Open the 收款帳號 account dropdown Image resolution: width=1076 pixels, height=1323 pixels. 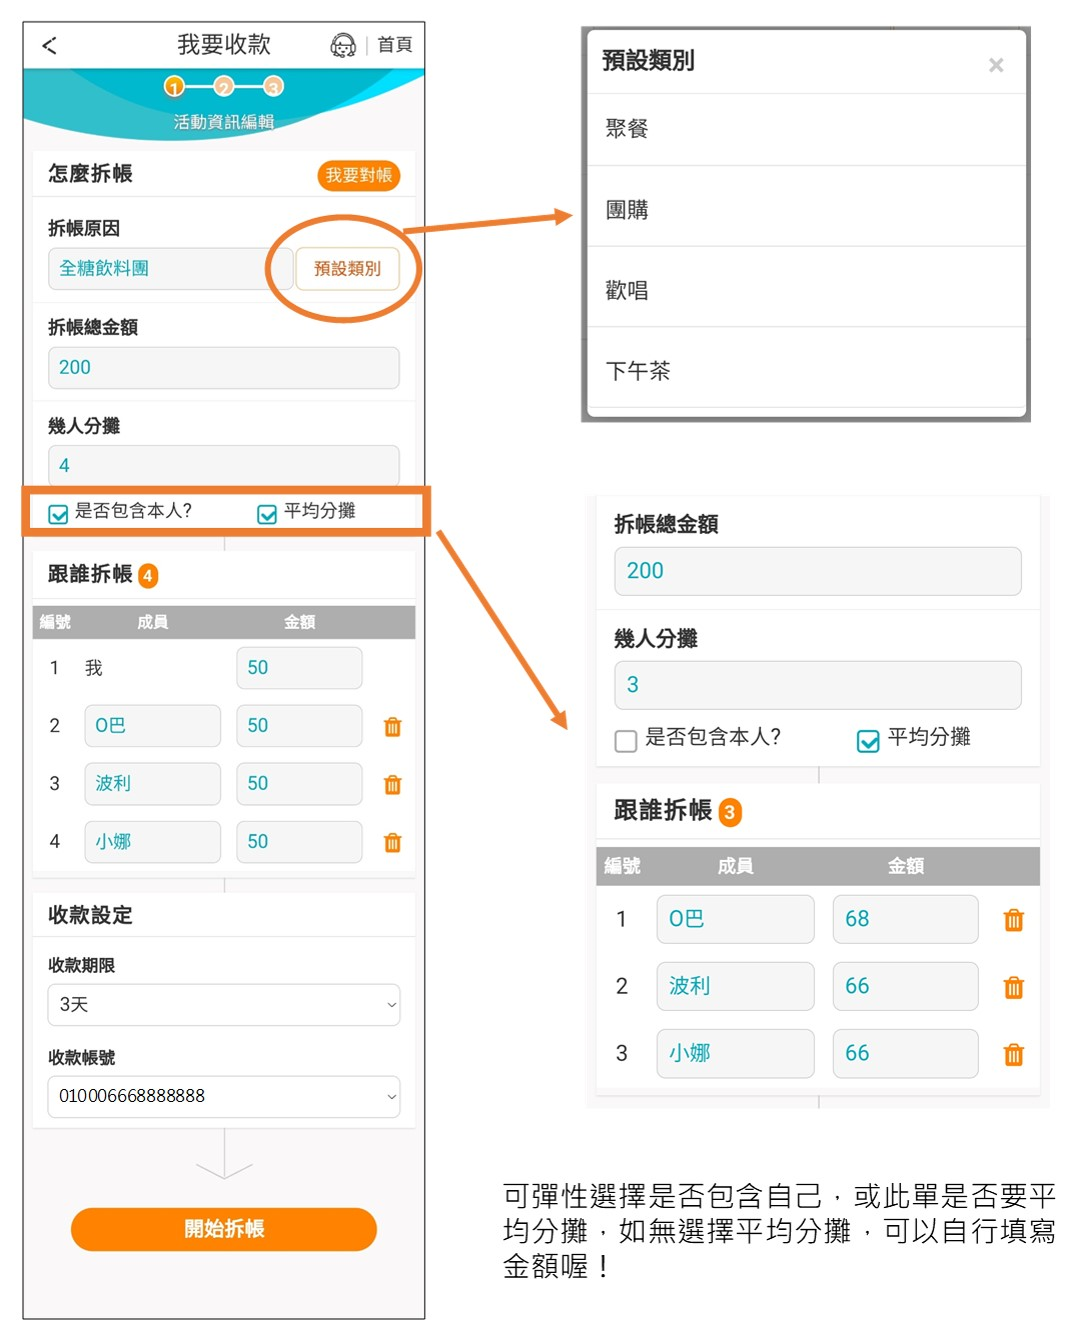[x=223, y=1097]
